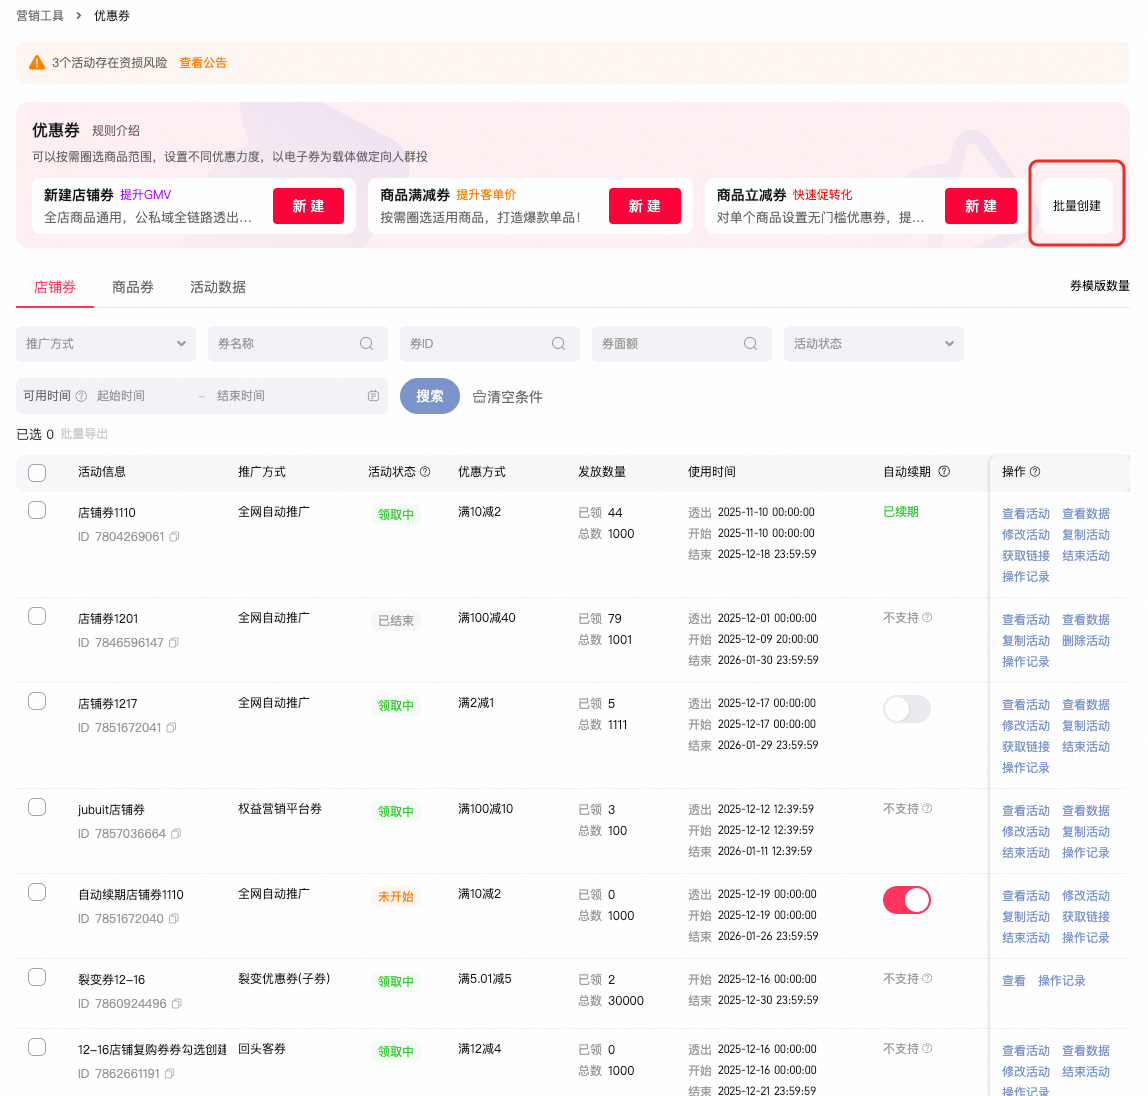Click search icon in 券名称 field

(367, 344)
